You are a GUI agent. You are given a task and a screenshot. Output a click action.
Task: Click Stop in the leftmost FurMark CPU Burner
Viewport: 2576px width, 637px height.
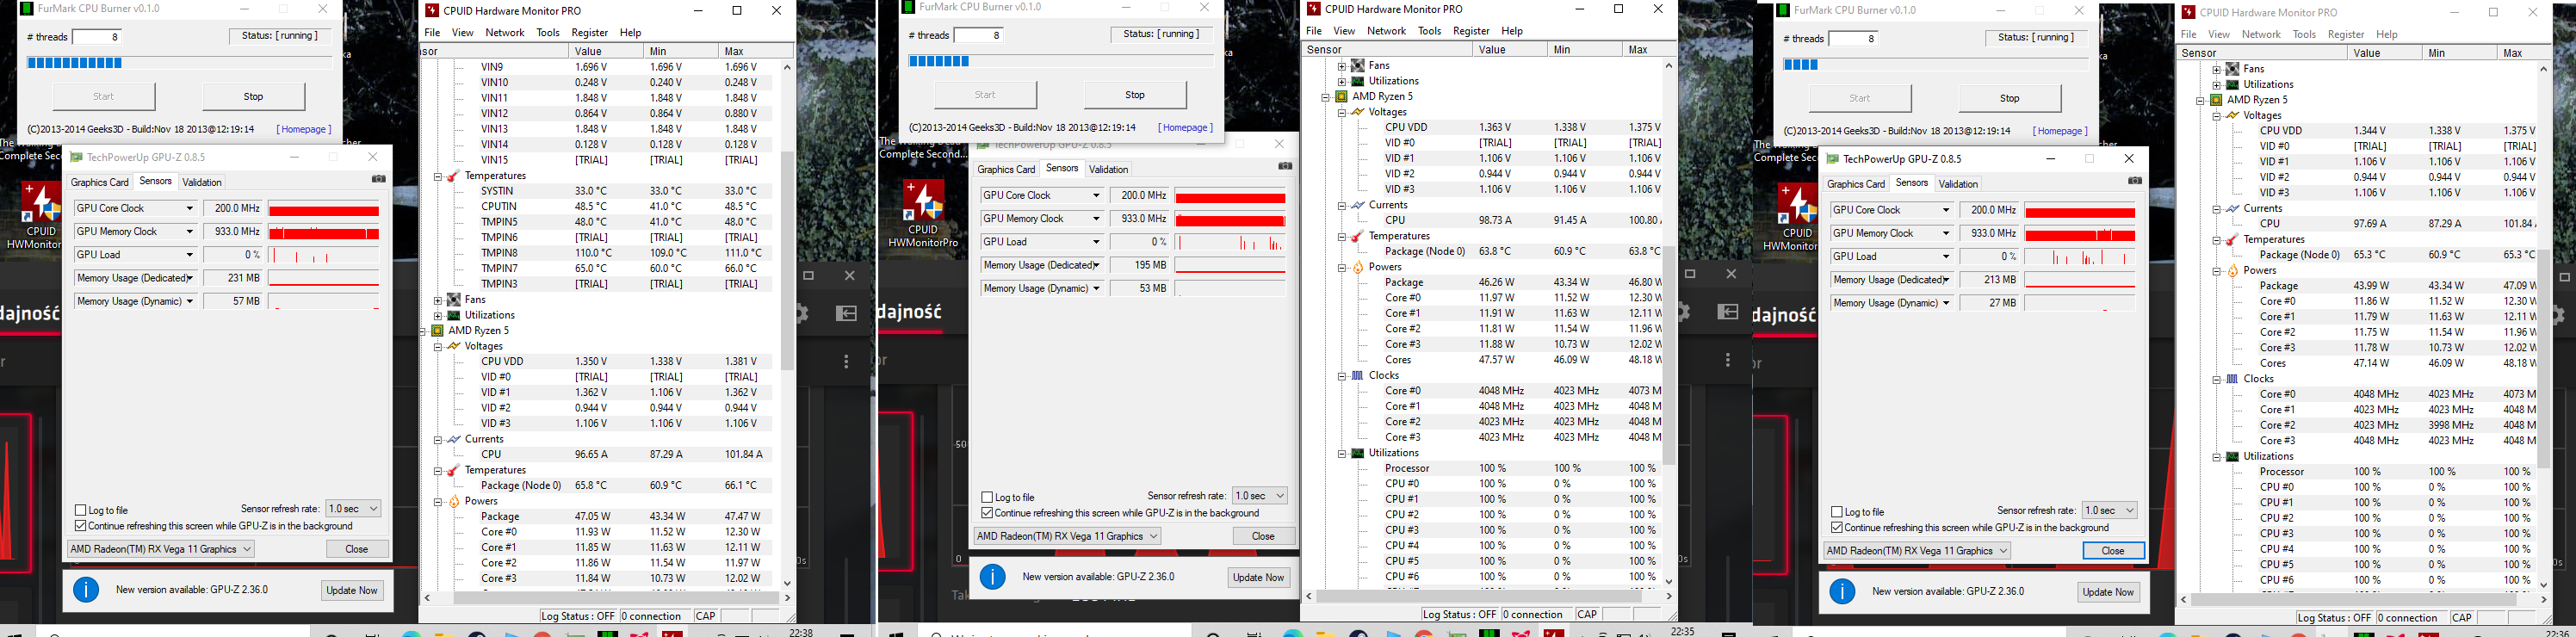click(x=254, y=97)
